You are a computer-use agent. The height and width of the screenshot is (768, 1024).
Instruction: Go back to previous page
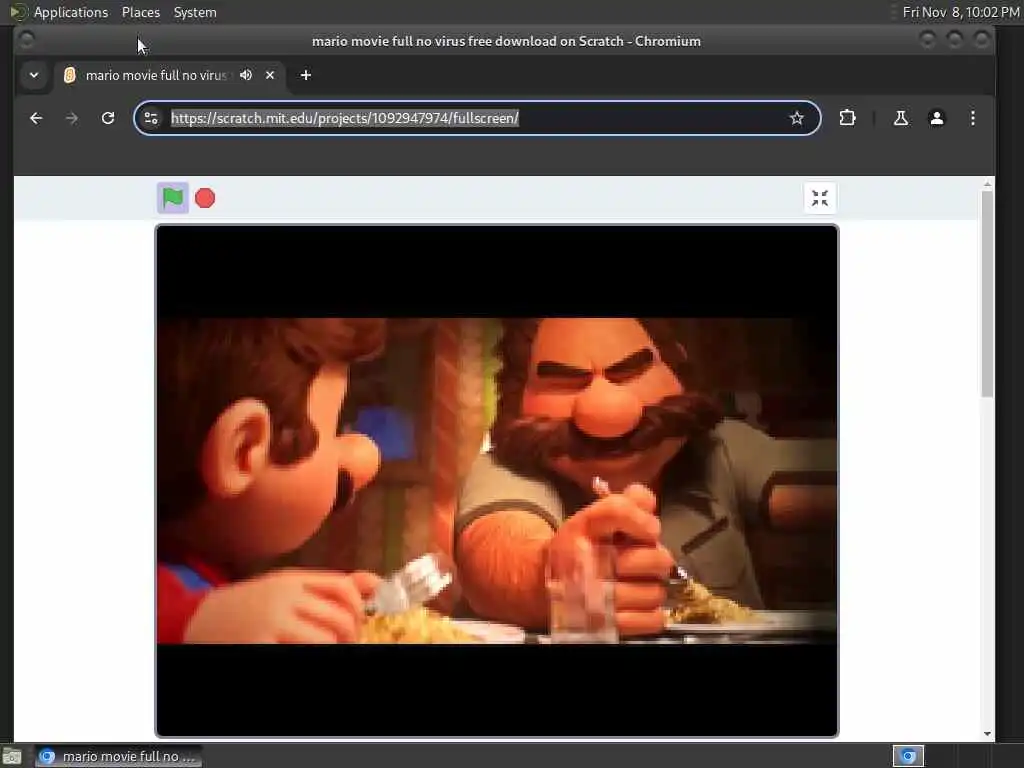[36, 118]
